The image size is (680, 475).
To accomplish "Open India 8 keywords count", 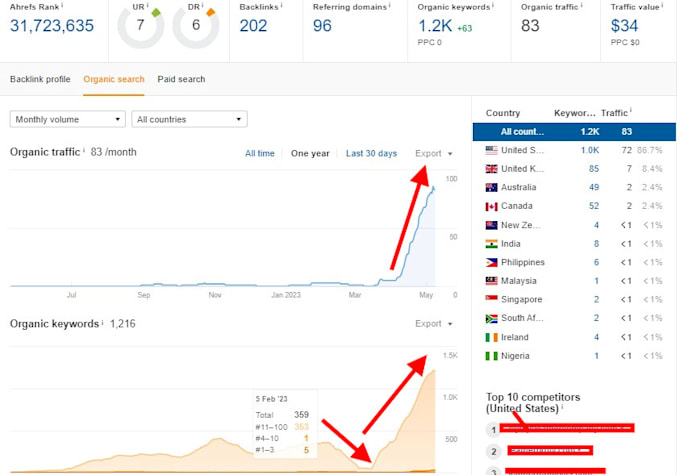I will pos(596,244).
